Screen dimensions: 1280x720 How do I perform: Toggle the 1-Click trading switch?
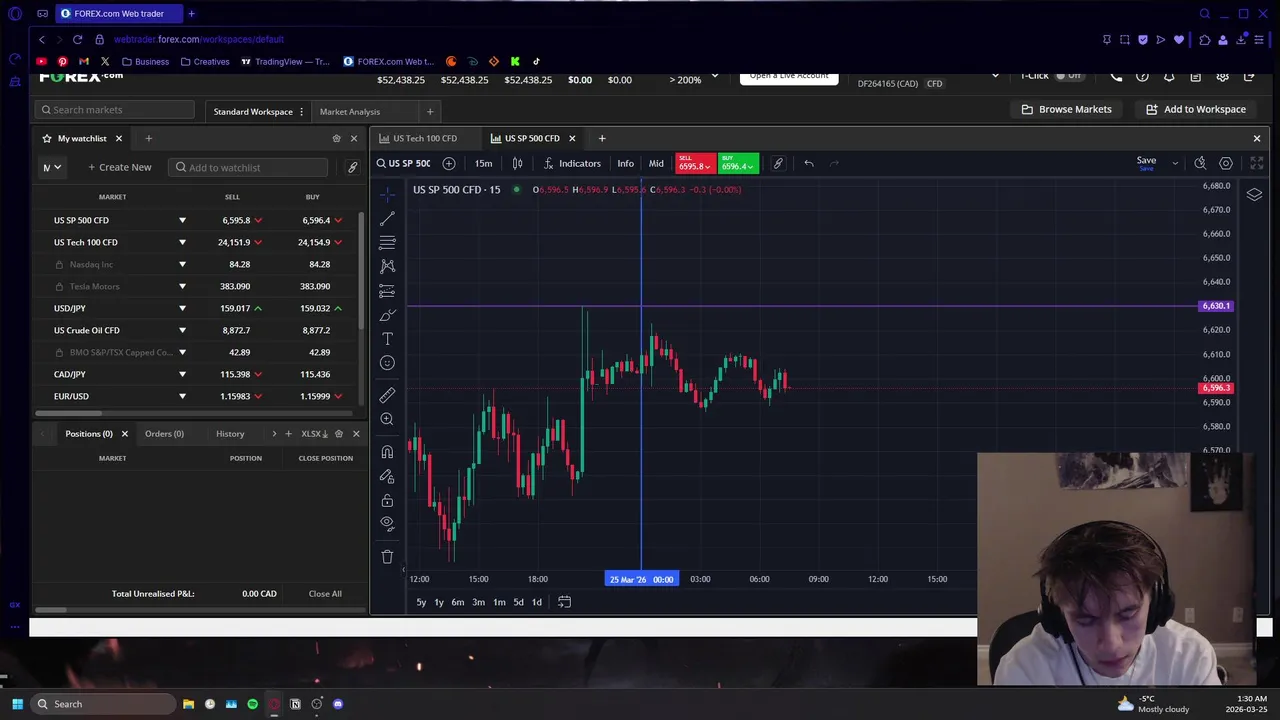click(1069, 76)
